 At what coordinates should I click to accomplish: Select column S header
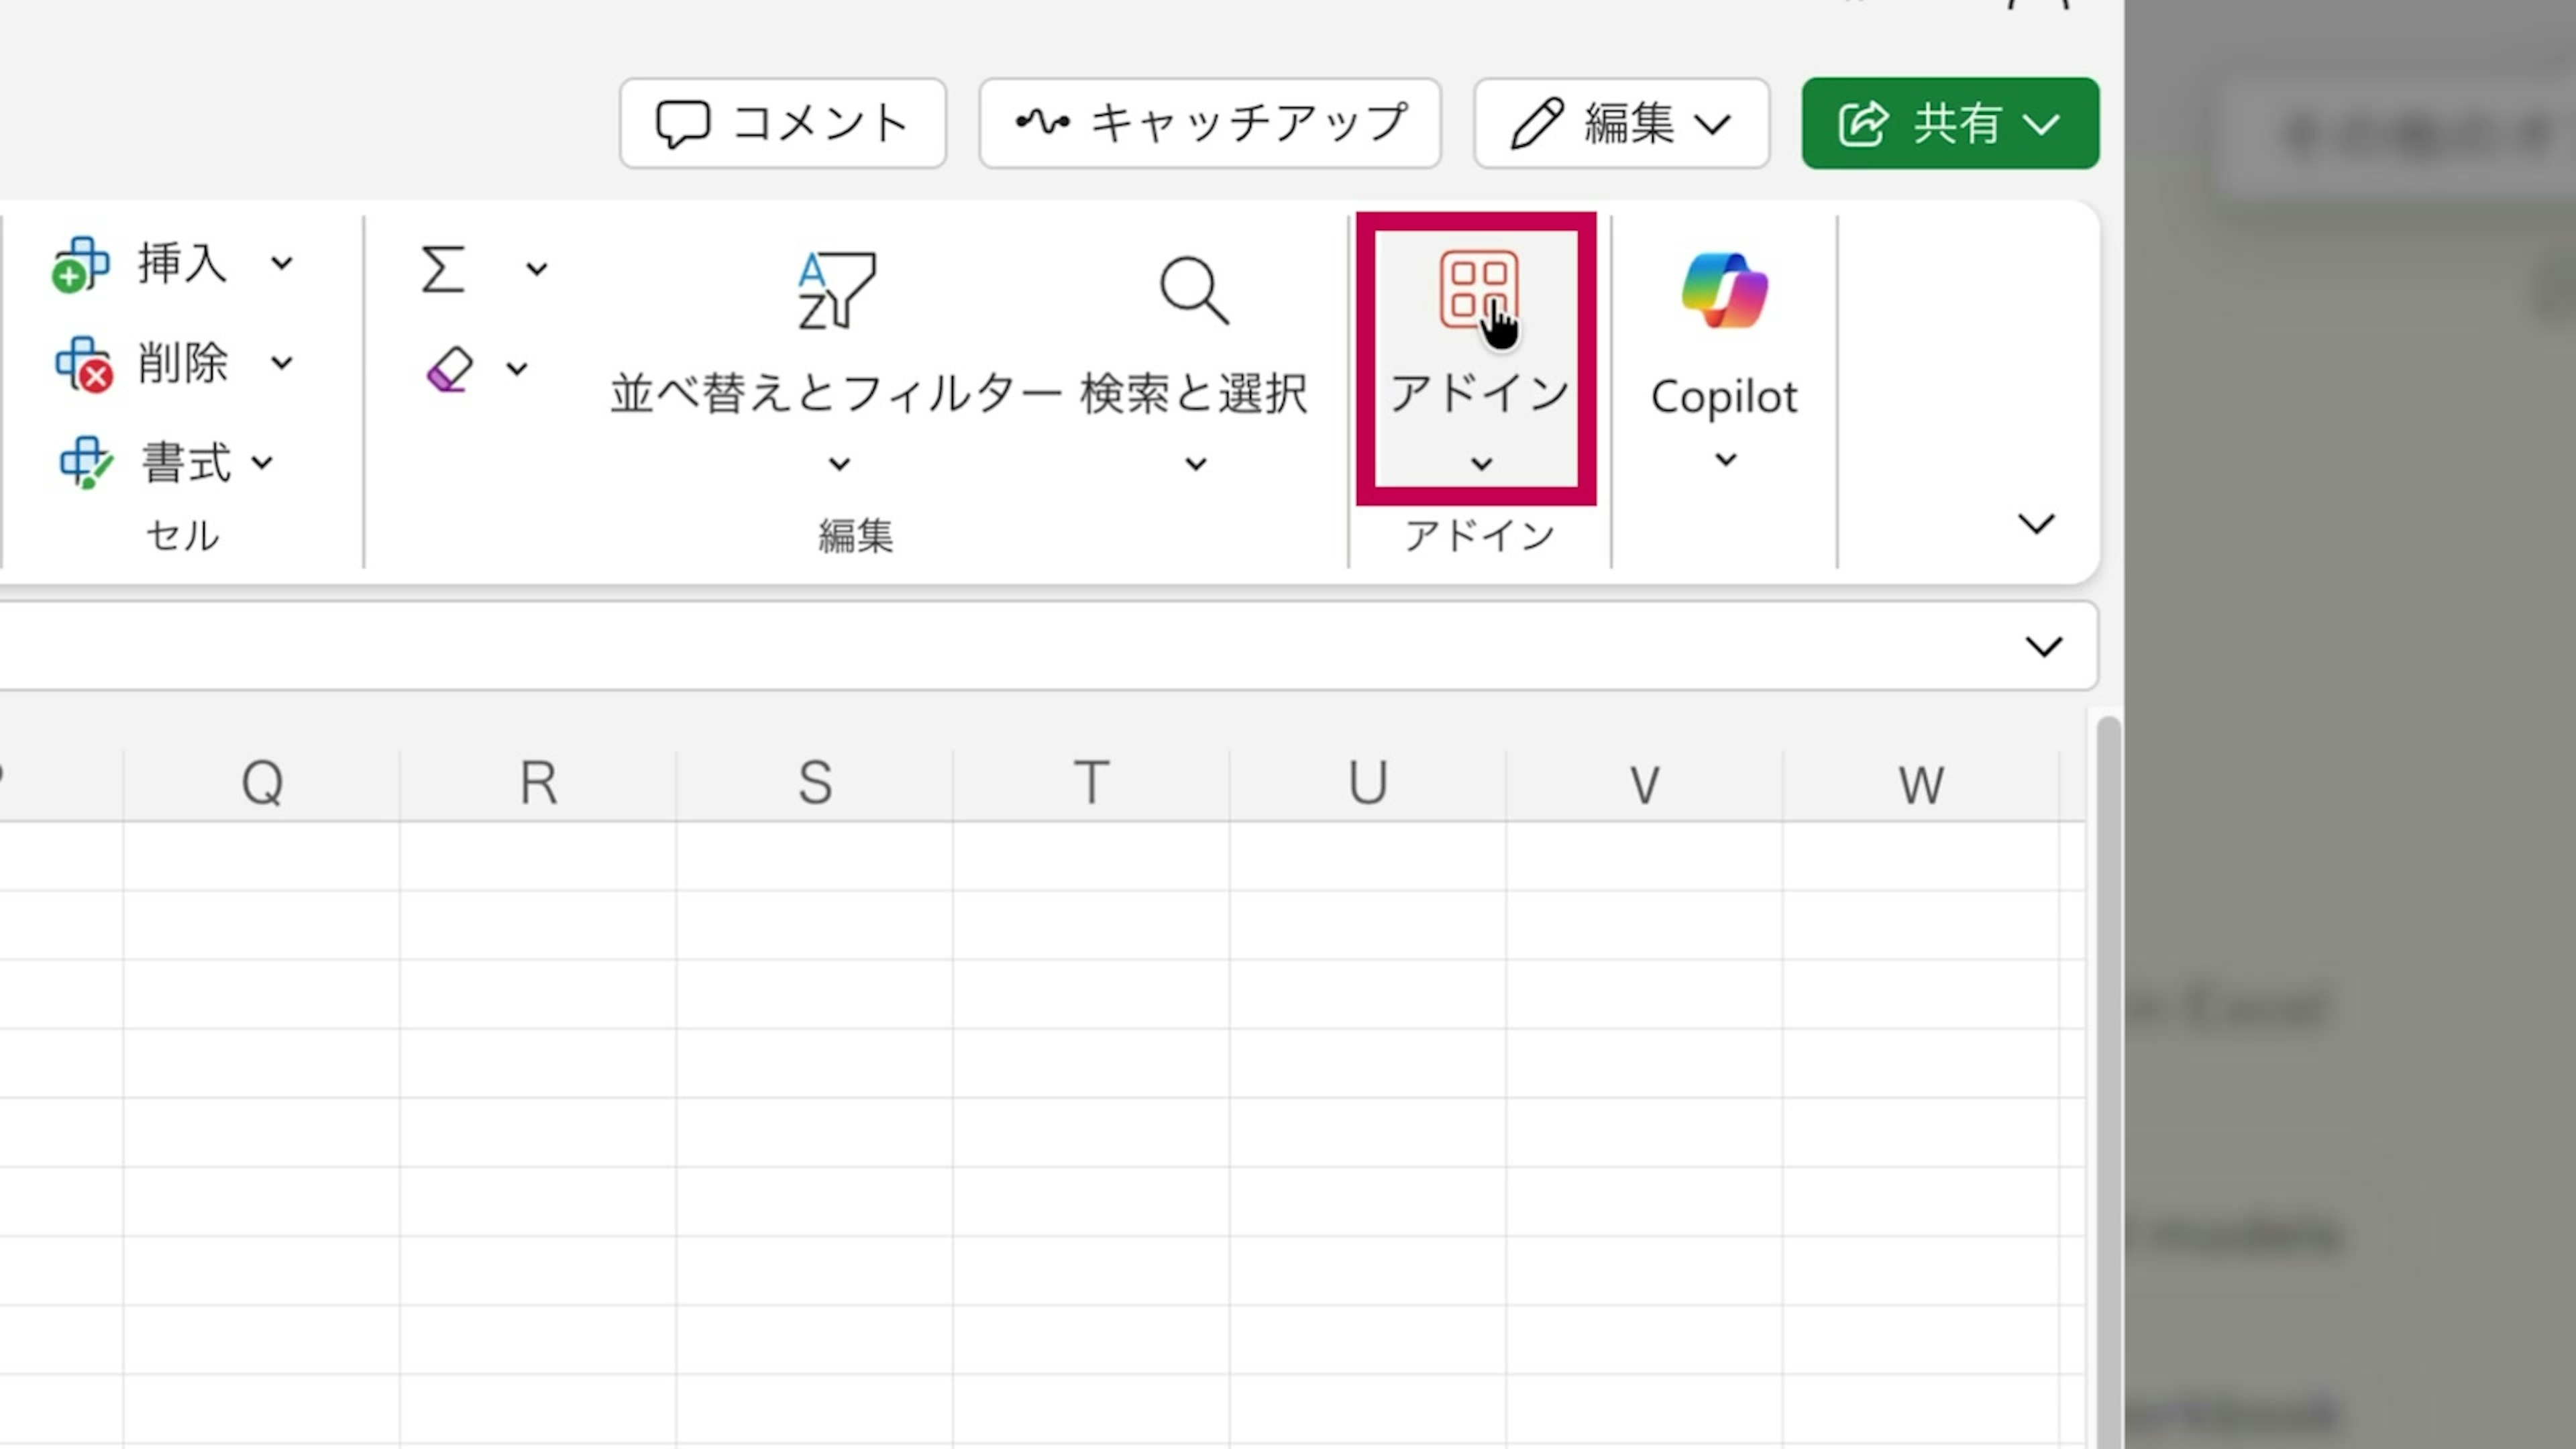click(x=815, y=783)
